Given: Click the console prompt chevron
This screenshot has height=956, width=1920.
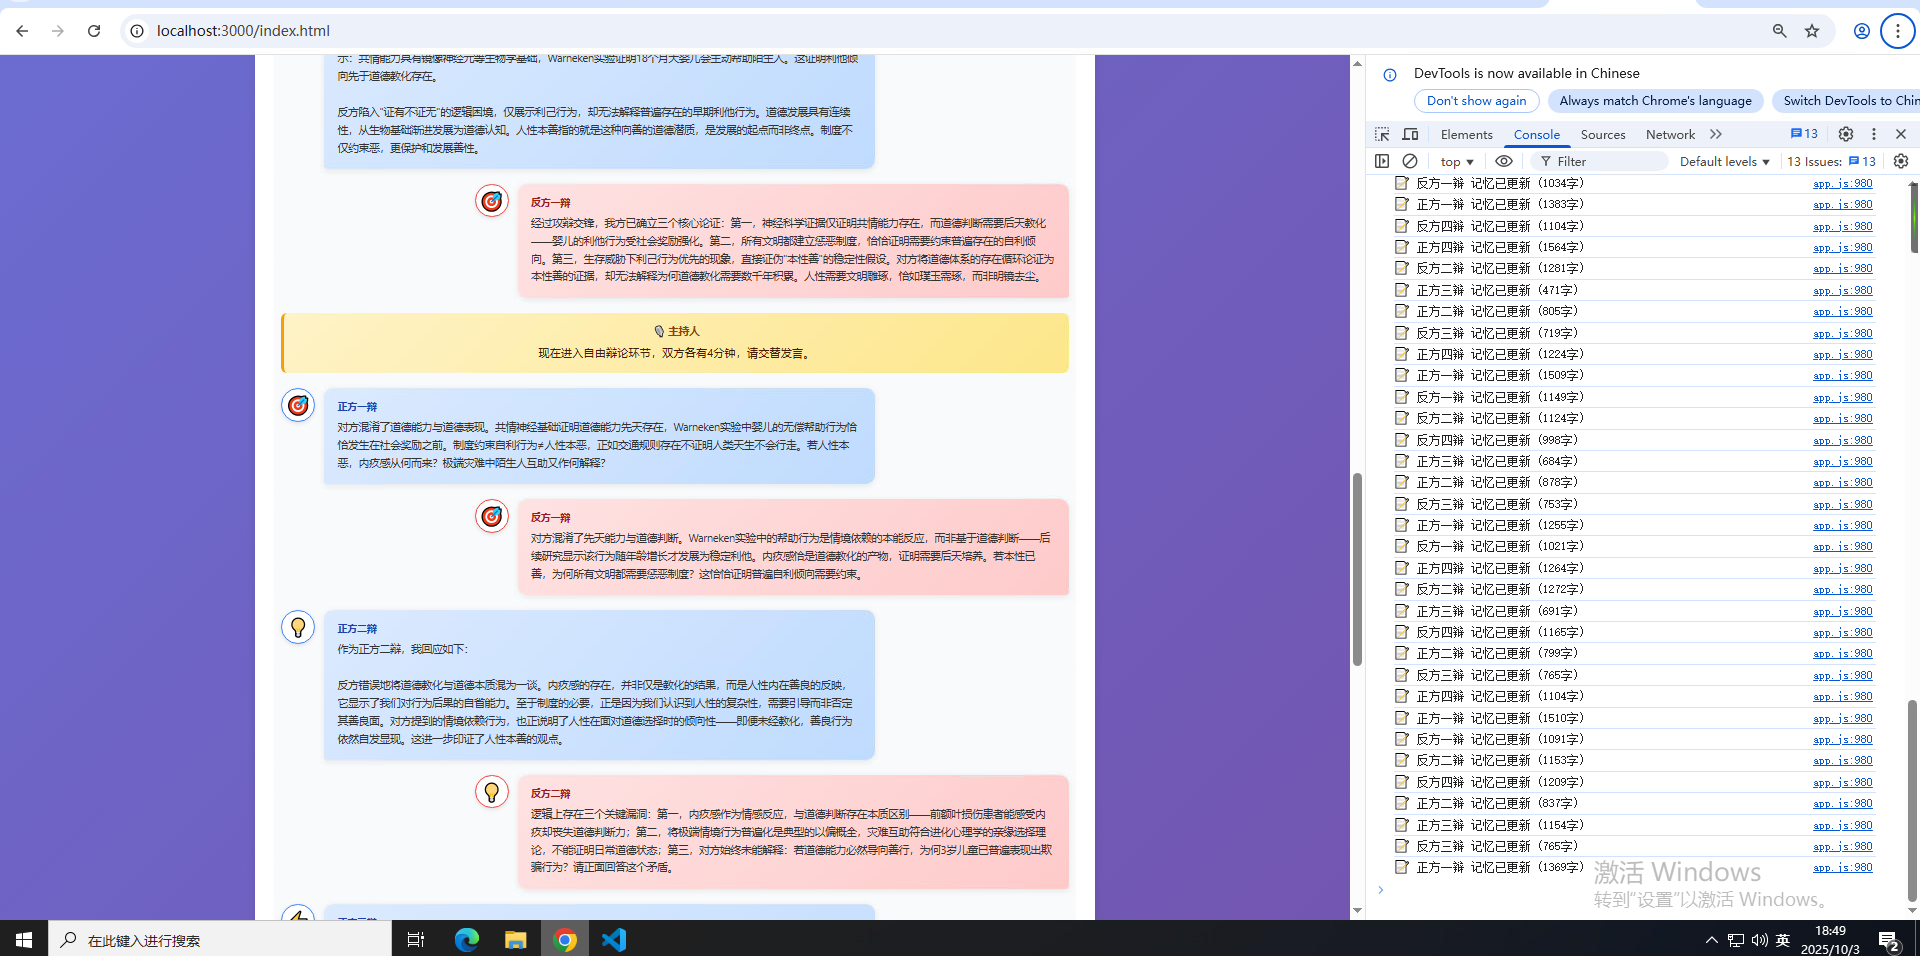Looking at the screenshot, I should coord(1381,890).
